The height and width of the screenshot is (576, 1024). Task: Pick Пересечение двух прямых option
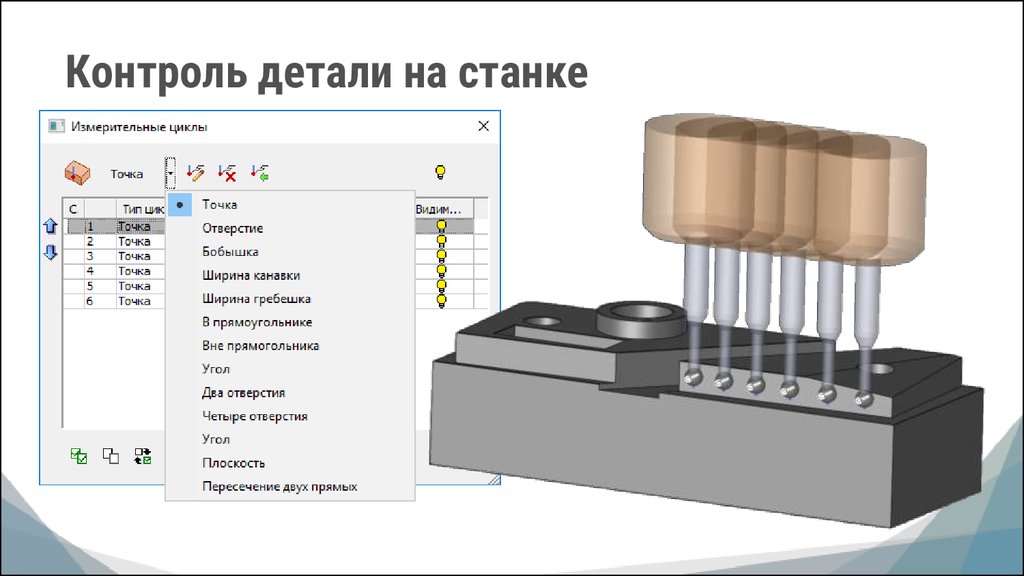coord(279,487)
